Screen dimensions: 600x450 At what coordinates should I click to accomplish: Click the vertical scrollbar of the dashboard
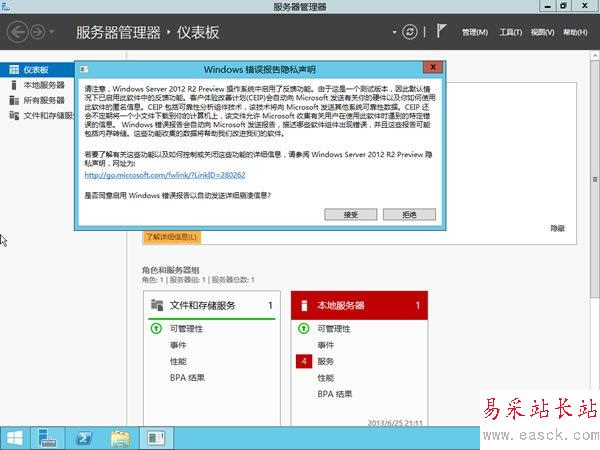(x=595, y=180)
